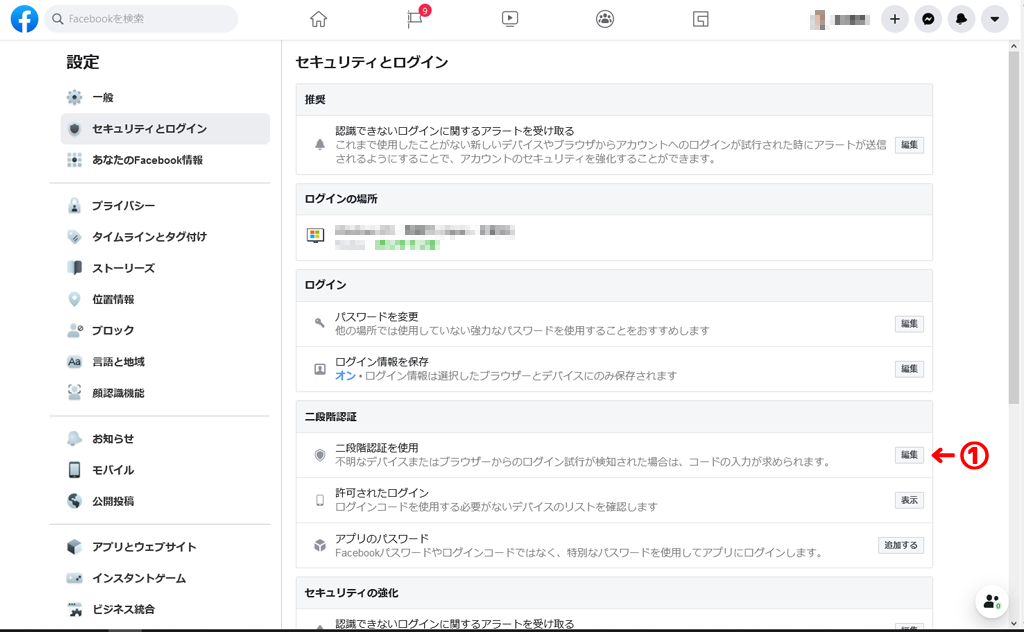Open the new message contacts floating button
This screenshot has height=632, width=1024.
pyautogui.click(x=991, y=601)
